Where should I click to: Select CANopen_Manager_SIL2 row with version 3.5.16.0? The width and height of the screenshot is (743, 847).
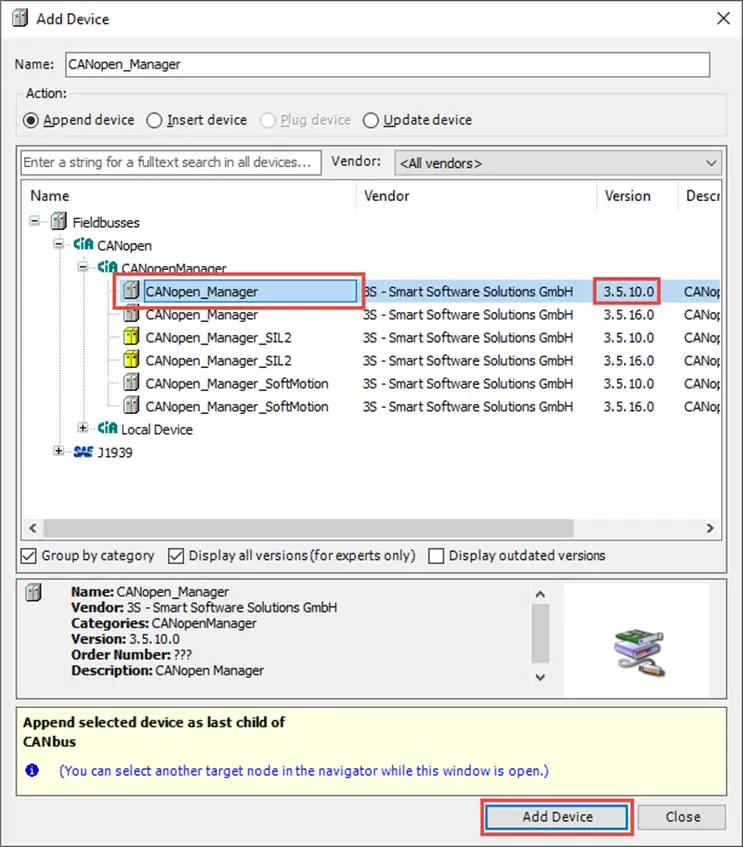pyautogui.click(x=371, y=360)
